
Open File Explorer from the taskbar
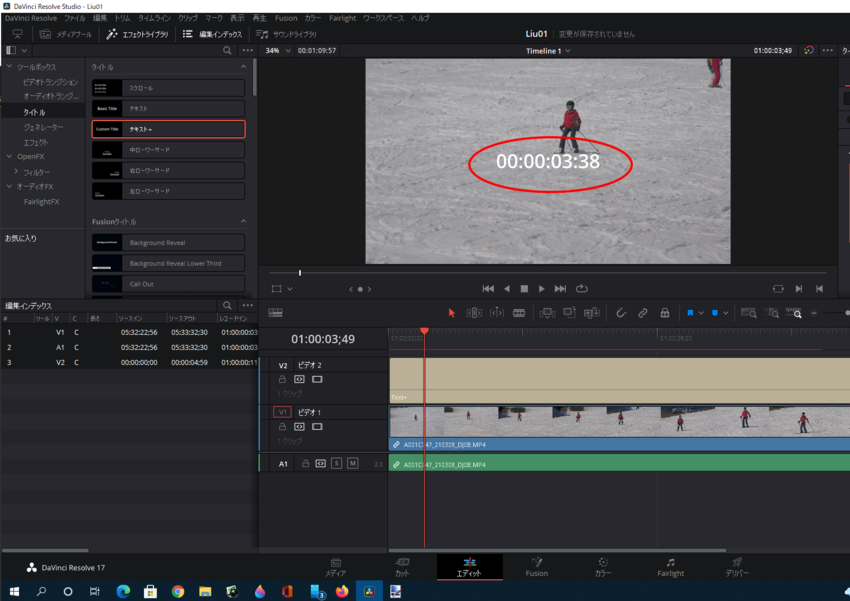point(205,591)
